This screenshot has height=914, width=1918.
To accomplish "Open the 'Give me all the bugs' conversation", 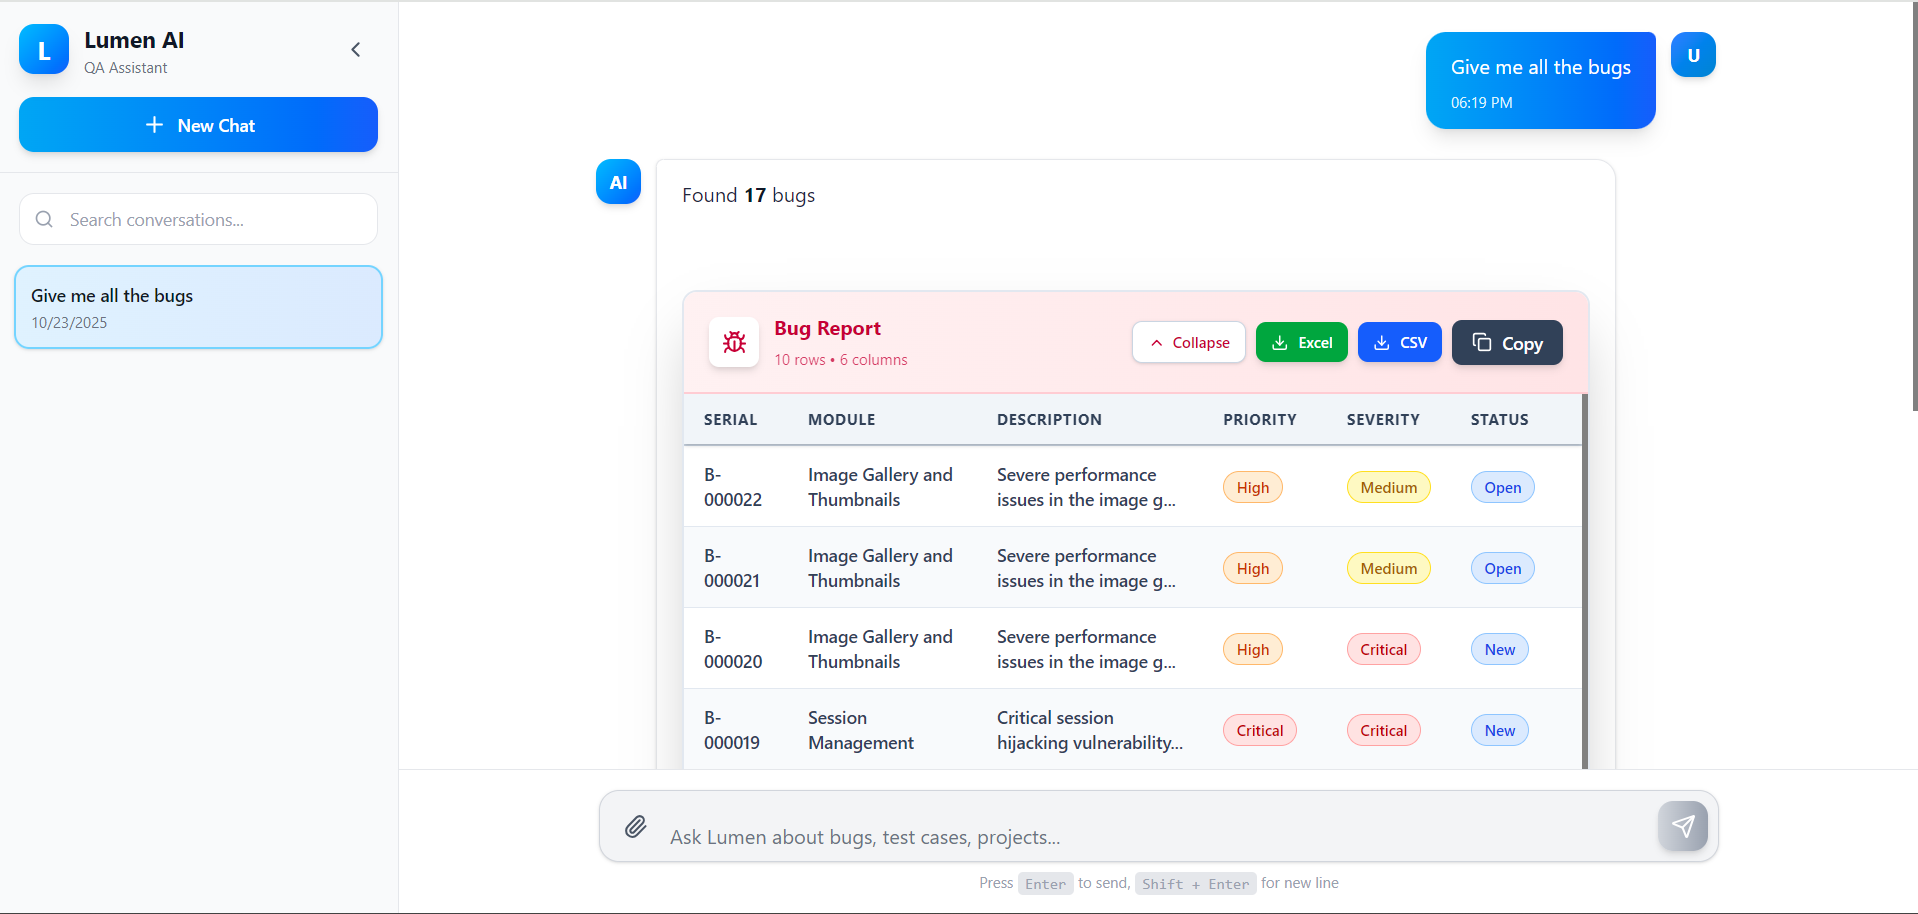I will pyautogui.click(x=198, y=307).
